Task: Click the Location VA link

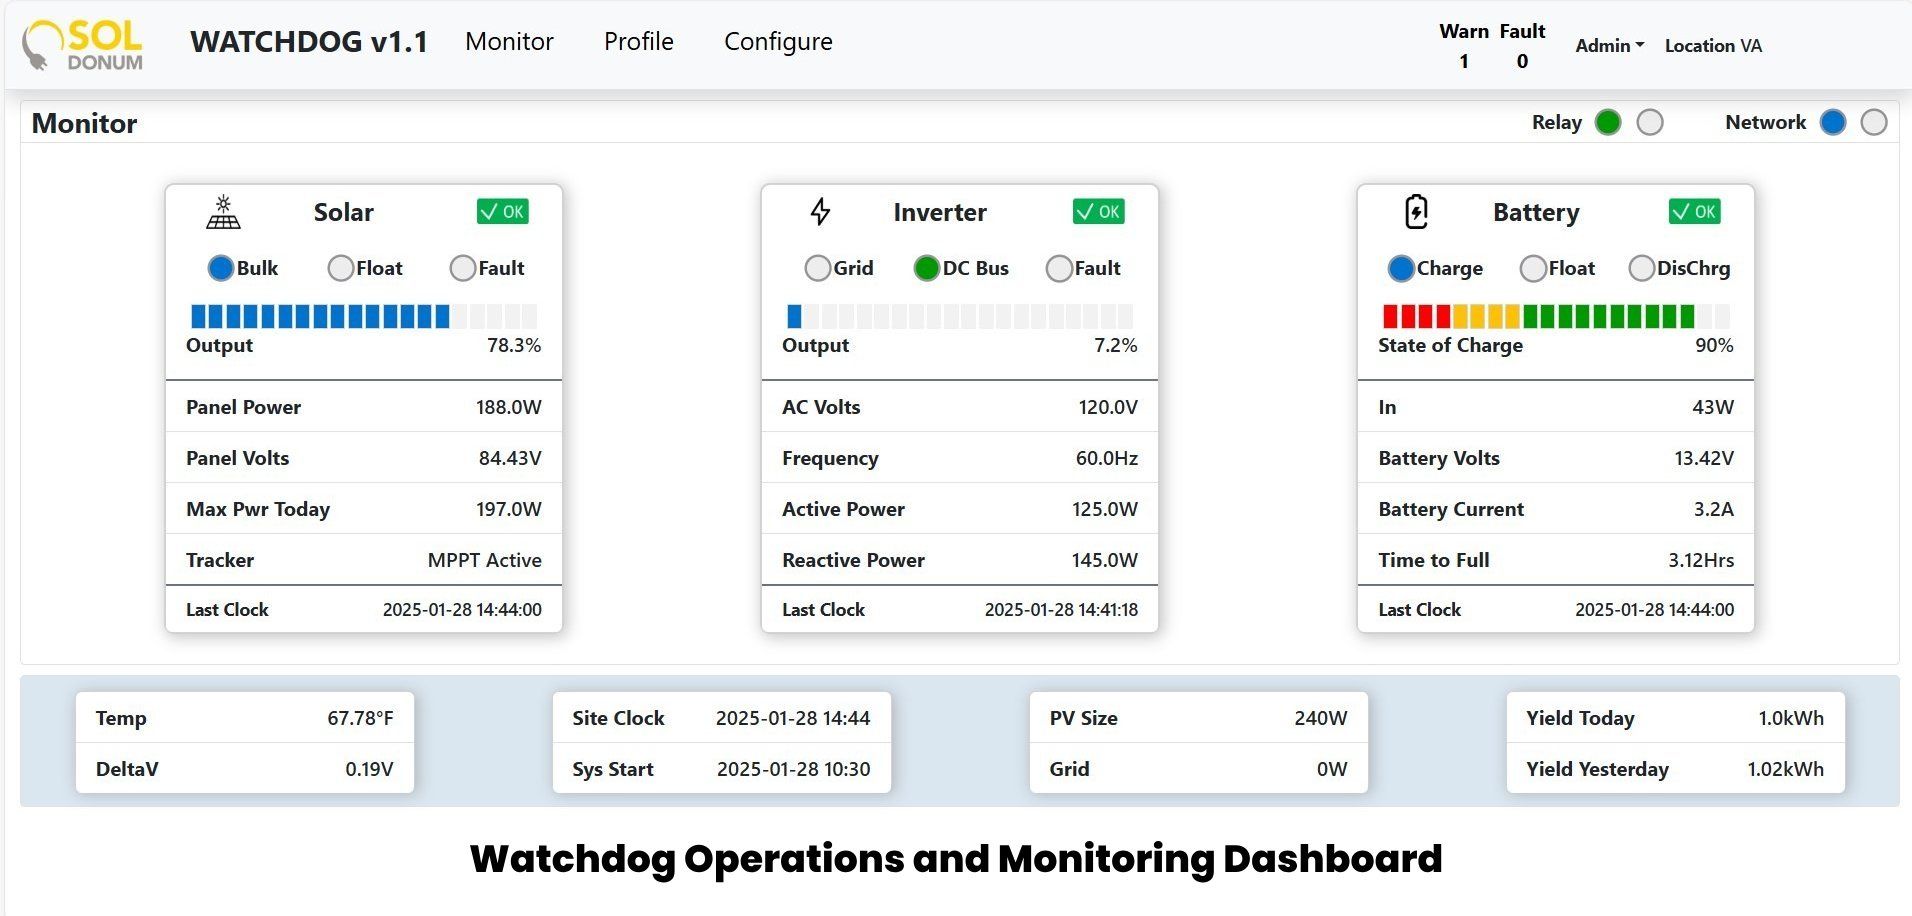Action: (1713, 46)
